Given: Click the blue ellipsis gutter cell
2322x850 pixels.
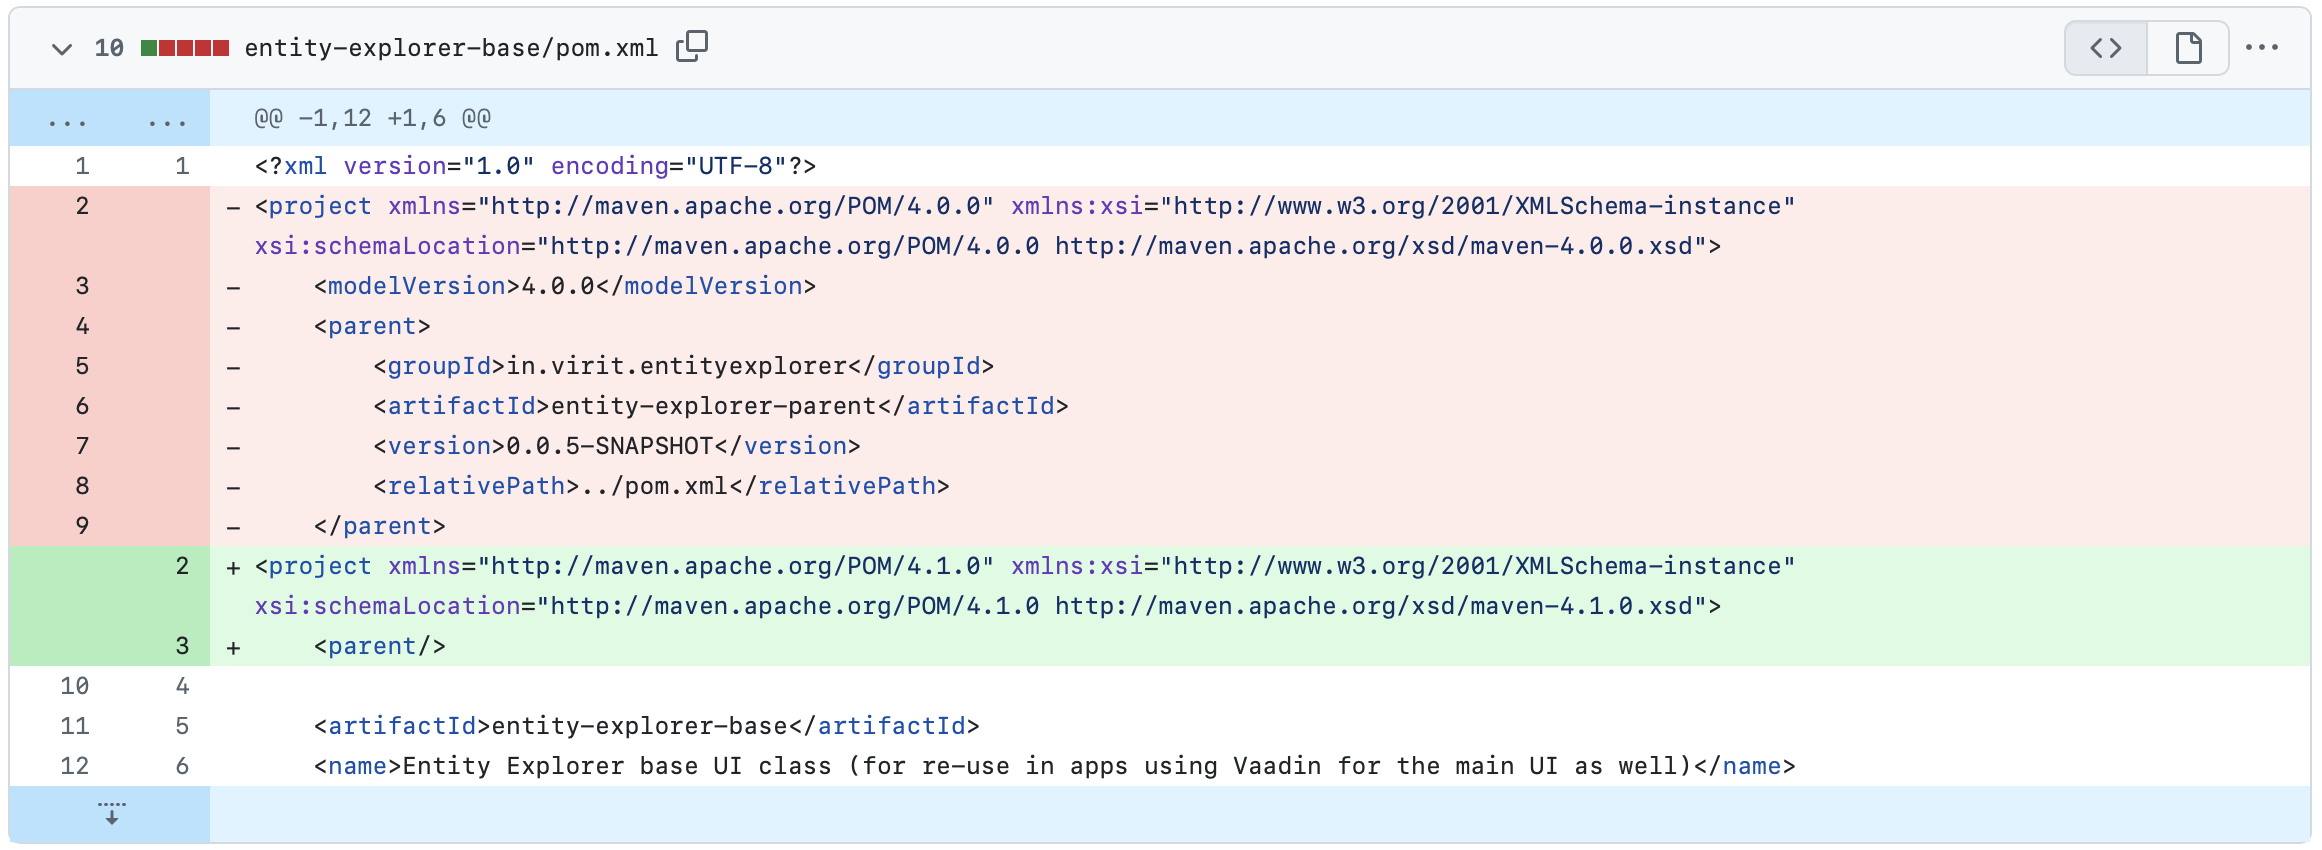Looking at the screenshot, I should click(67, 117).
